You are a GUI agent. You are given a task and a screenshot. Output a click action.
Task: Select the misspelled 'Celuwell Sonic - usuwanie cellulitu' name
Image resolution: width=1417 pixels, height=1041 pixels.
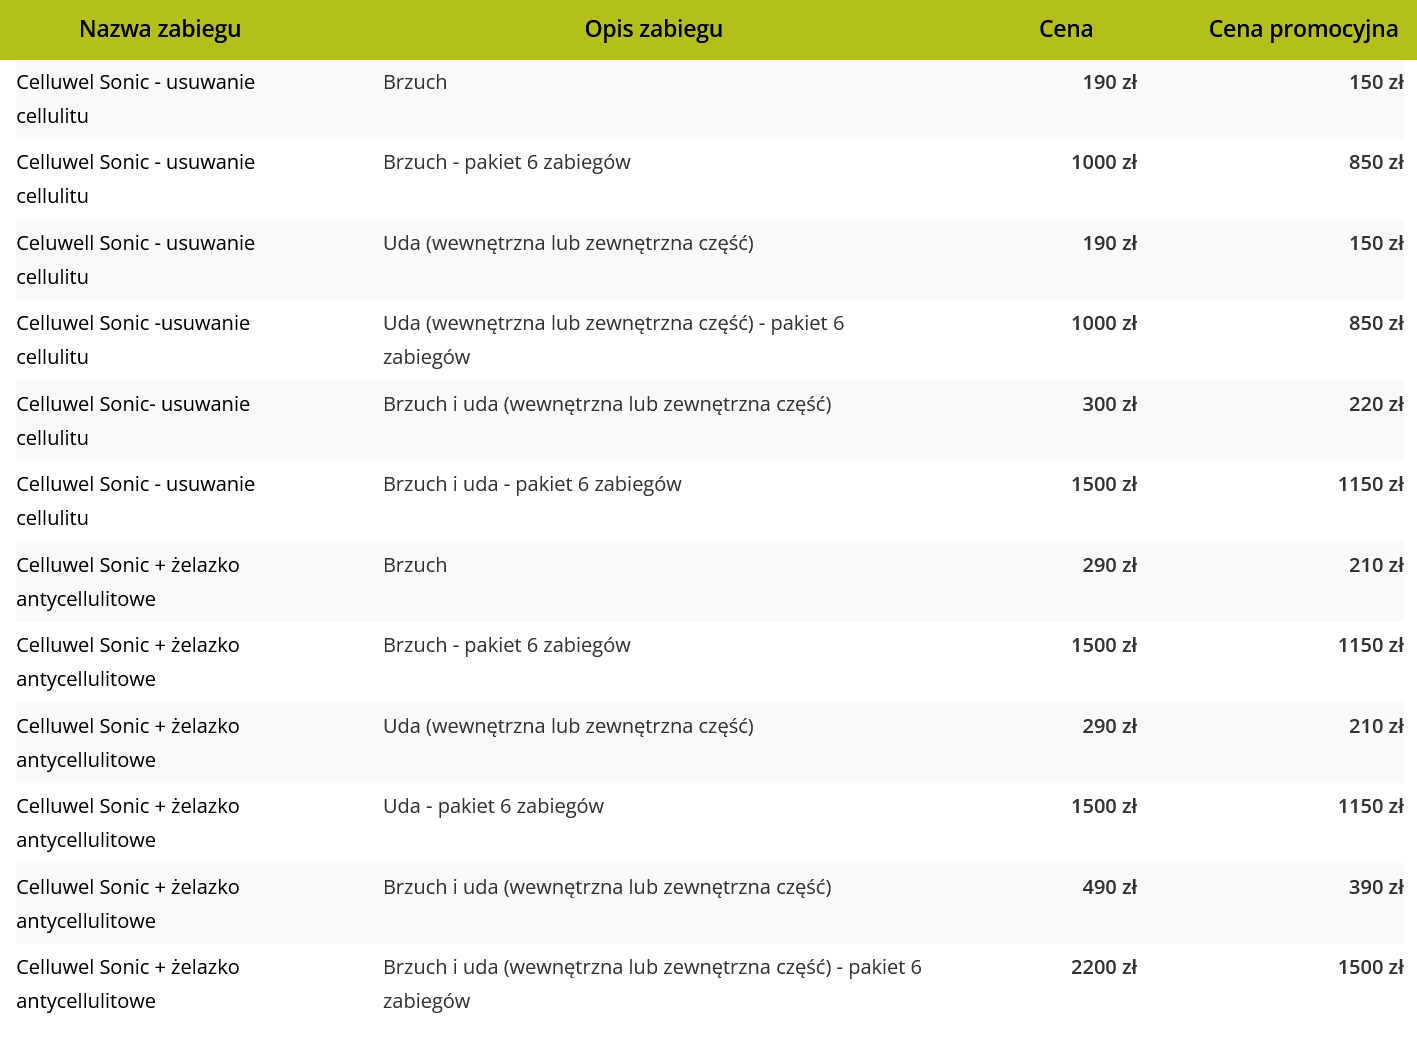click(x=136, y=260)
